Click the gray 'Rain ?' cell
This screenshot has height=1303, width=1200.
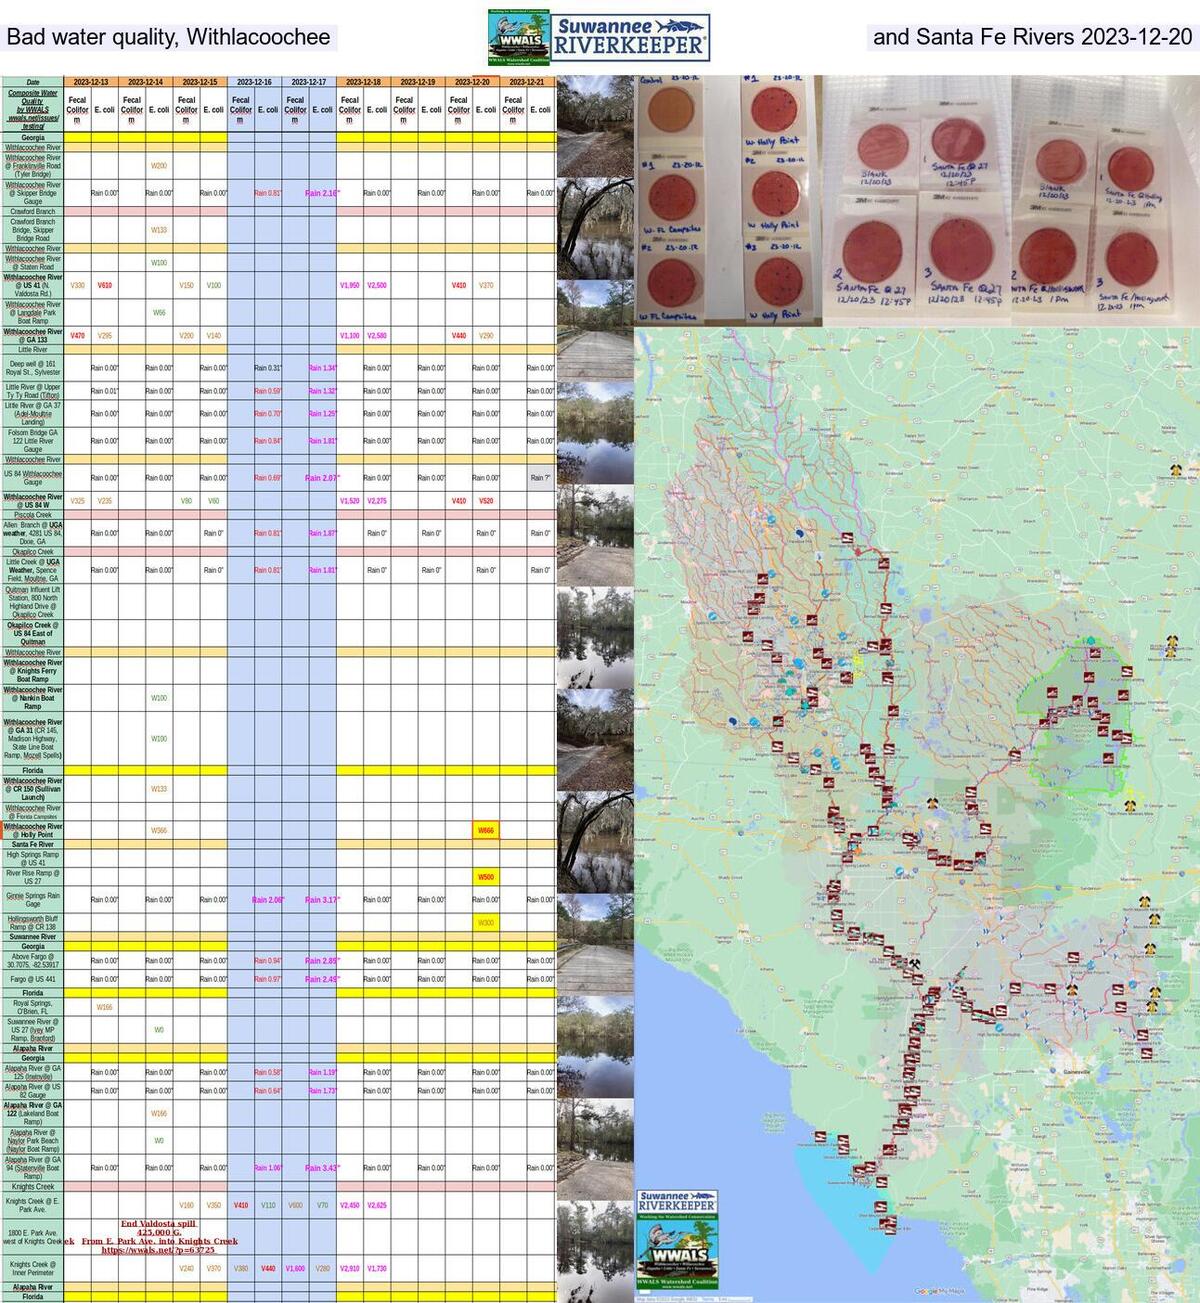coord(540,478)
